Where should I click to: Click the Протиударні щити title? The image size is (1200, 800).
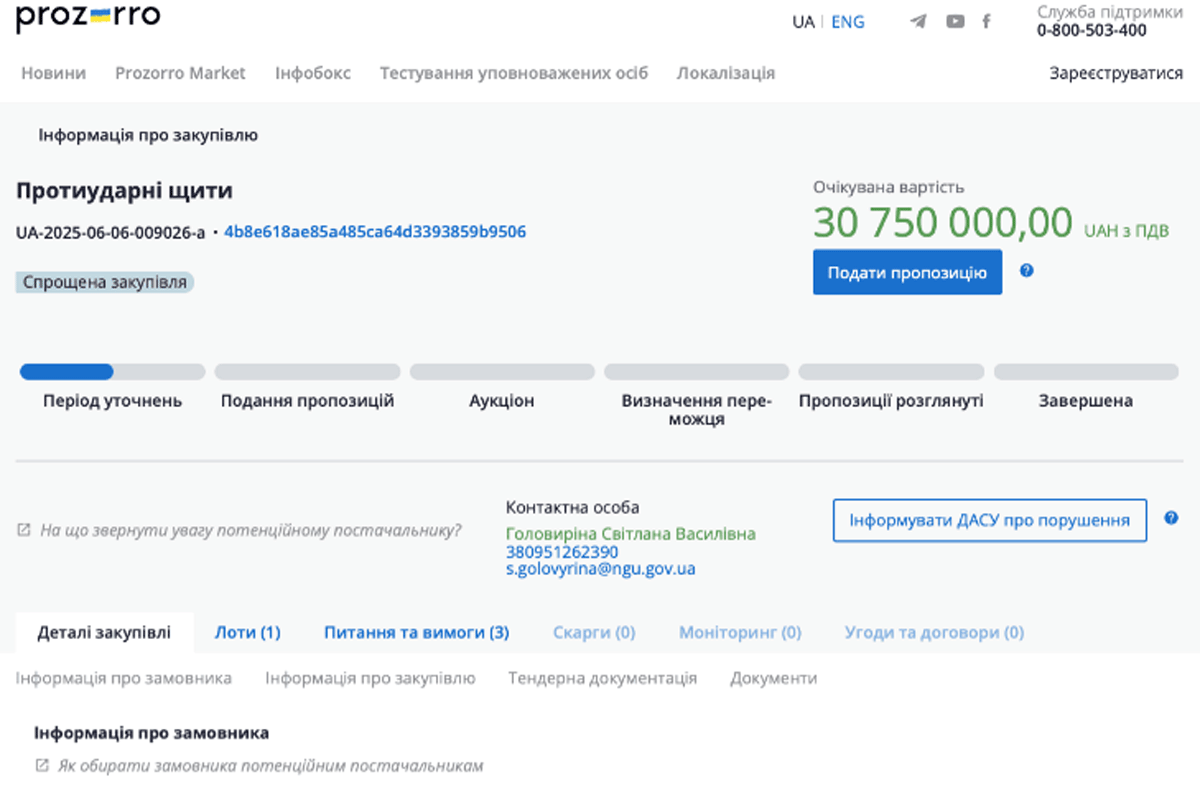[x=124, y=190]
